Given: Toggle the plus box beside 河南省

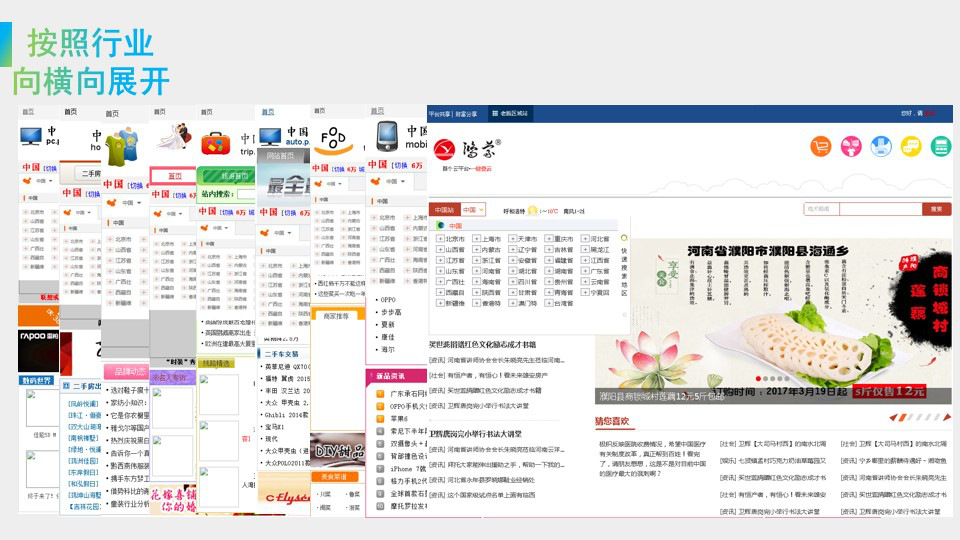Looking at the screenshot, I should 477,271.
